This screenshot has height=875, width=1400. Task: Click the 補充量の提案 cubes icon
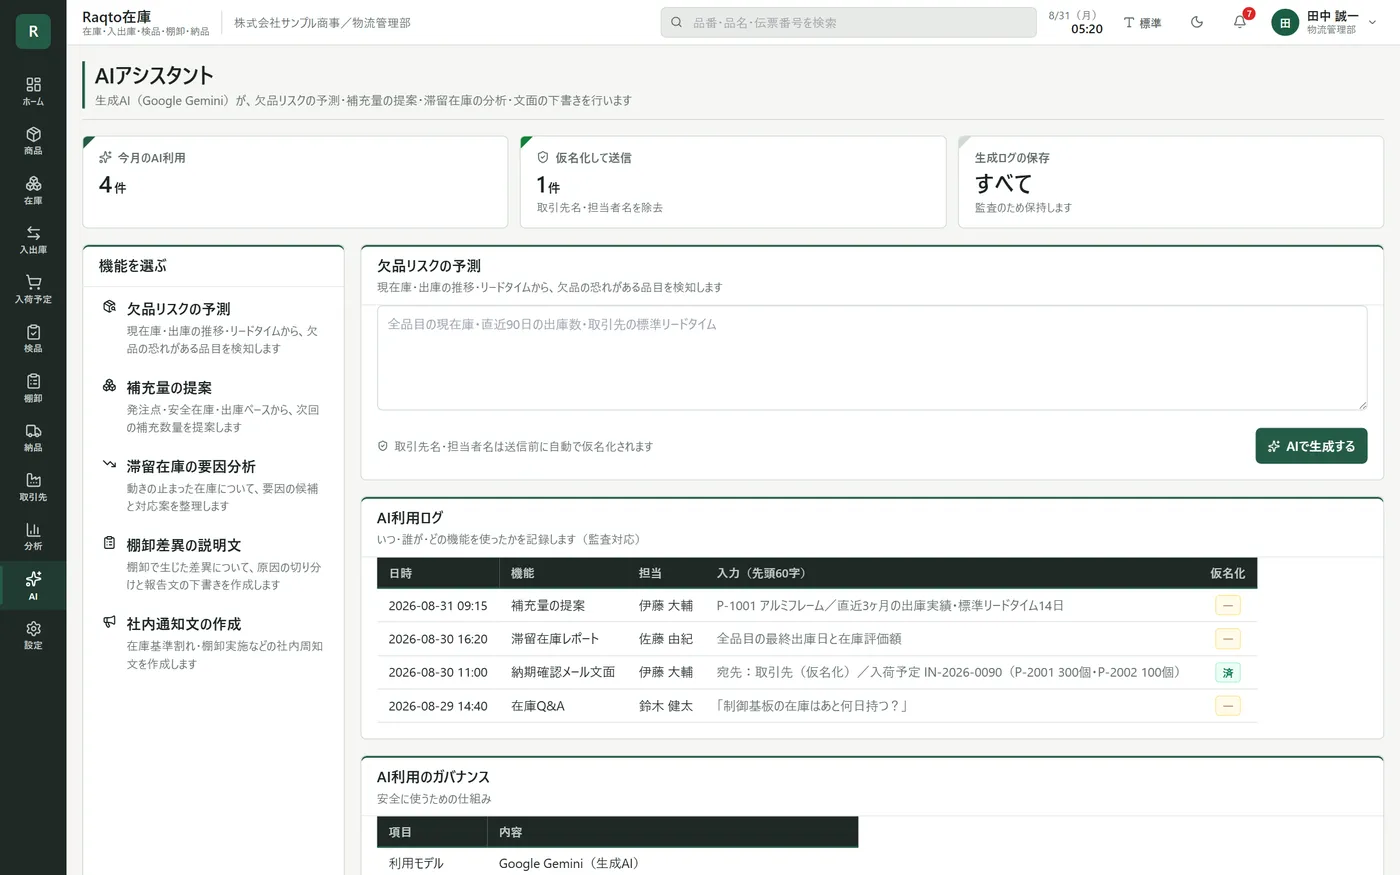click(x=110, y=386)
